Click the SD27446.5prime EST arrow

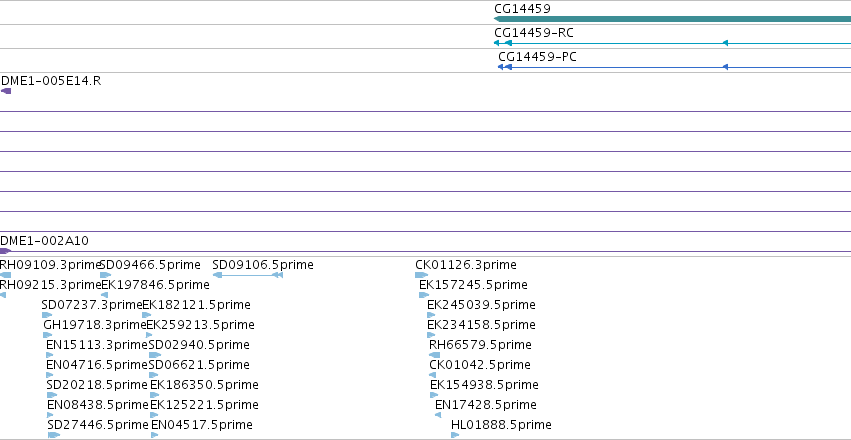[x=54, y=435]
